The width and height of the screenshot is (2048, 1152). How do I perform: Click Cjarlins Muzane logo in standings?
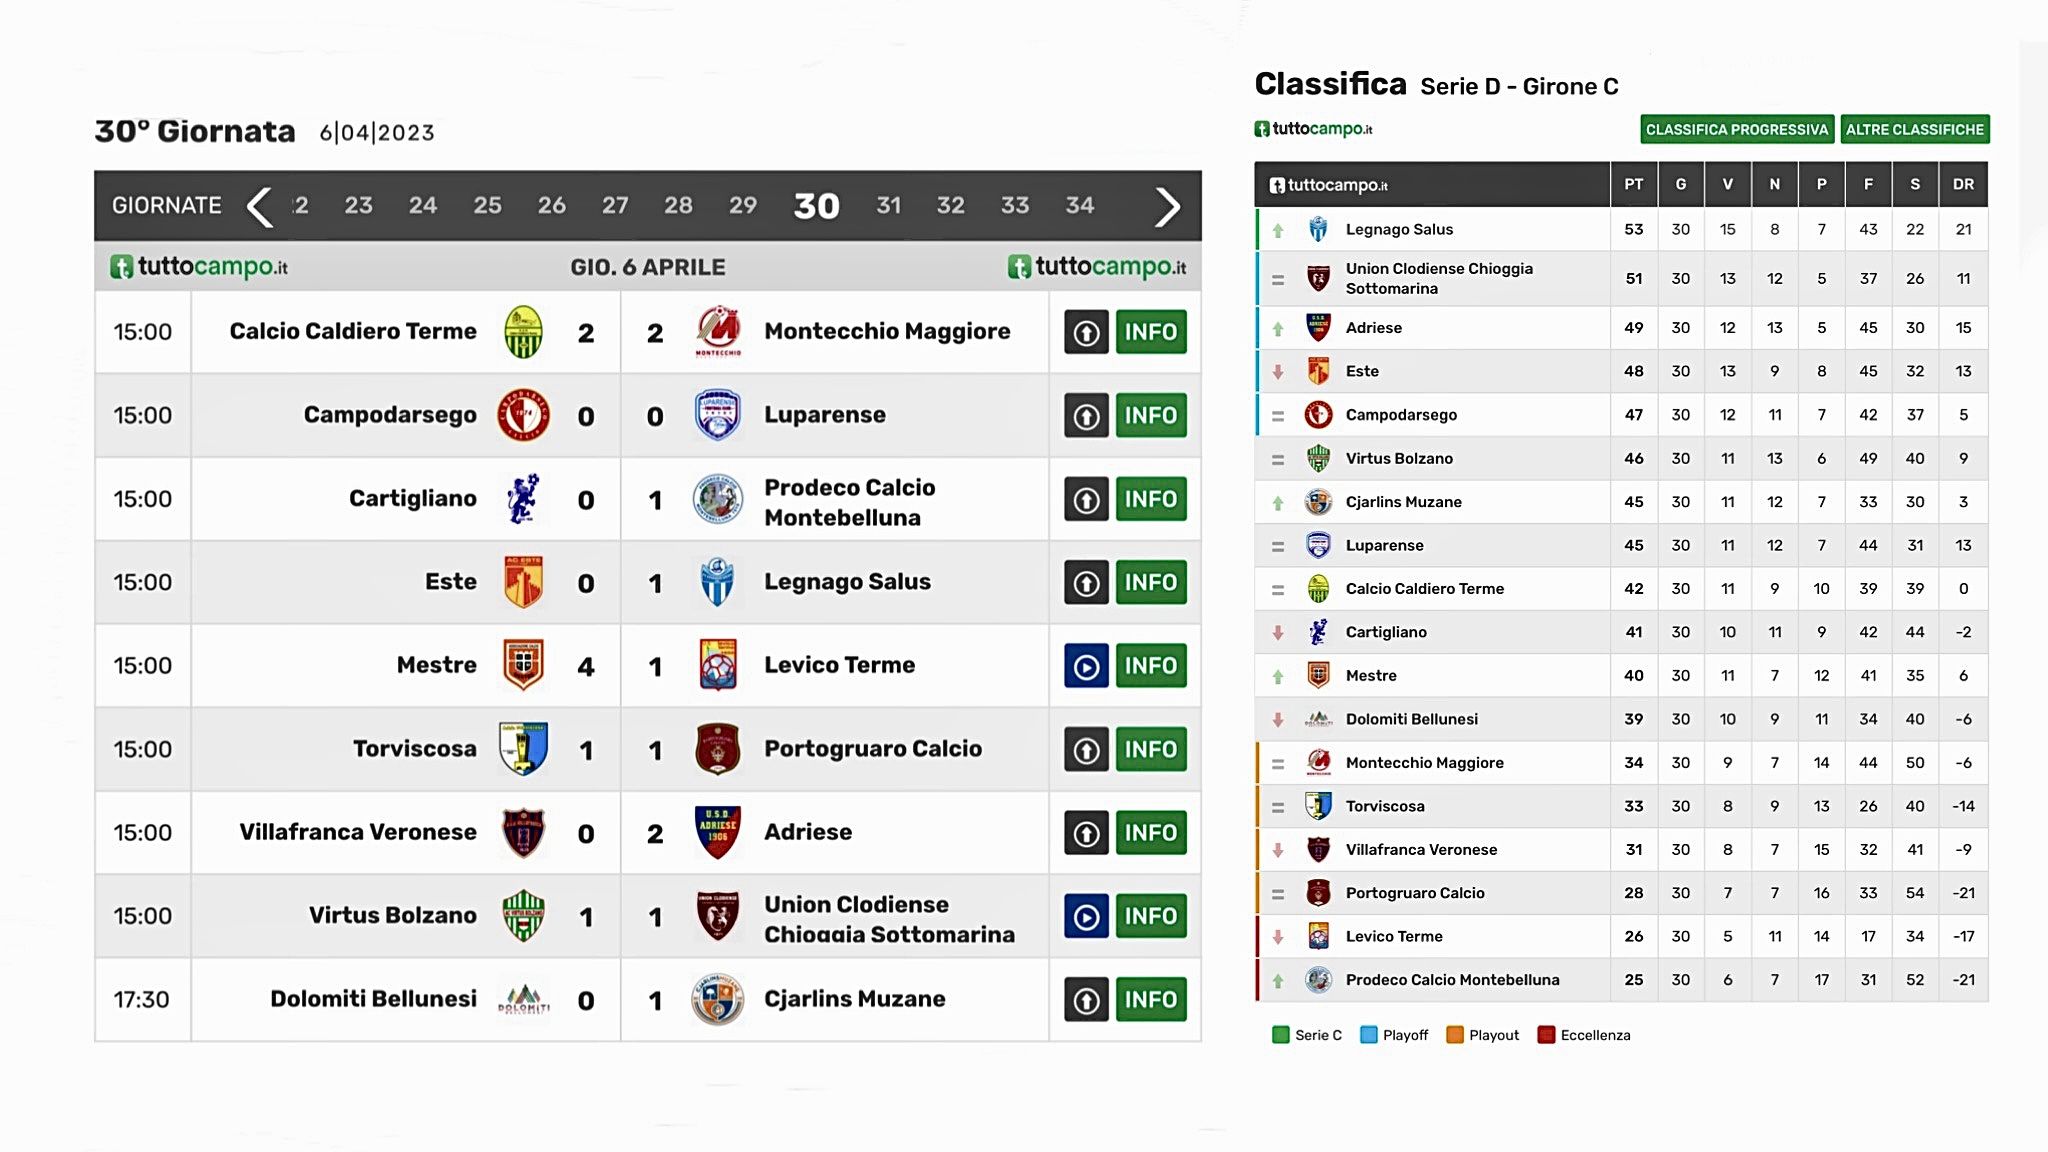click(x=1318, y=502)
